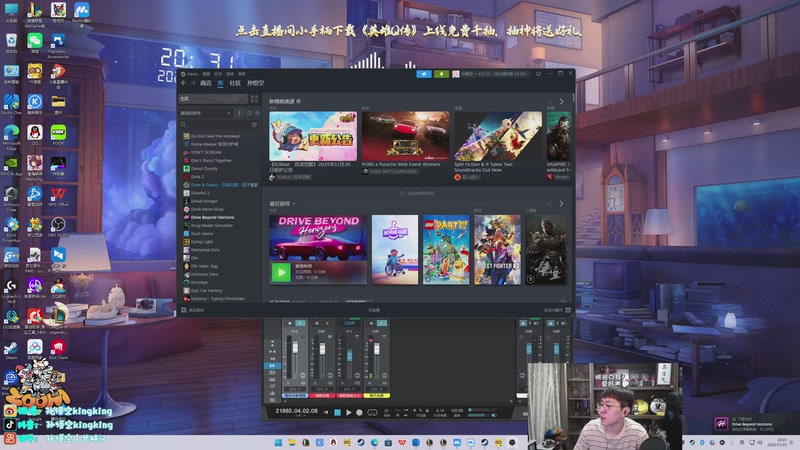Adjust the channel 1 volume fader in mixer

point(295,347)
